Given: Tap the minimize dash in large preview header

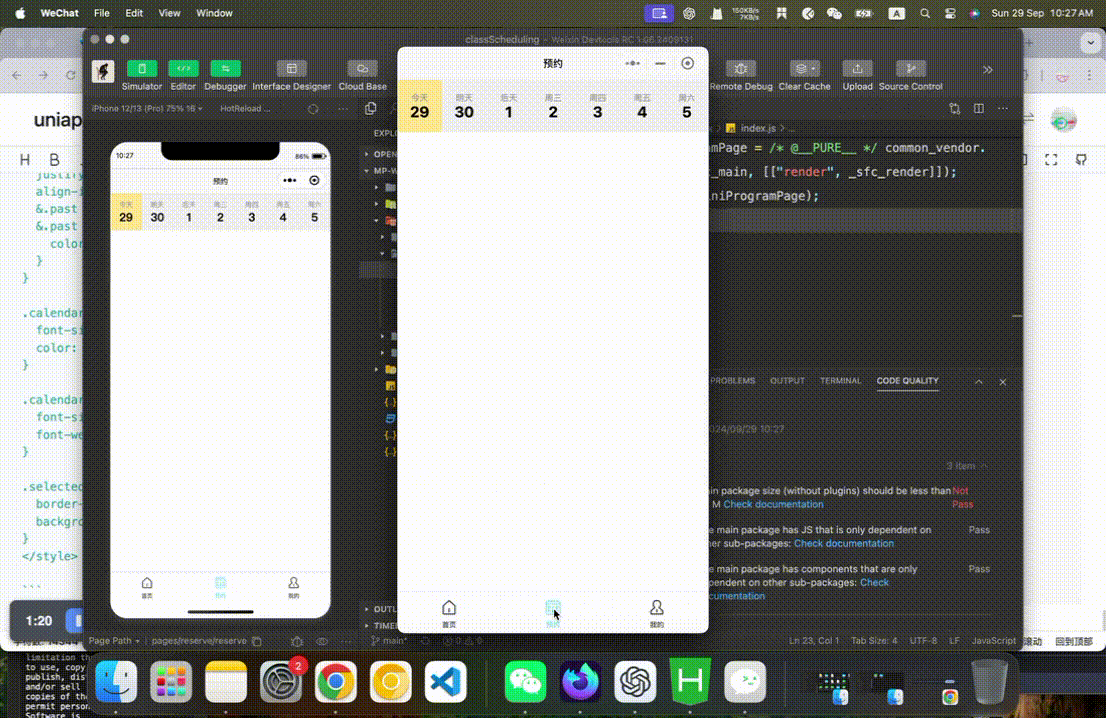Looking at the screenshot, I should tap(660, 63).
